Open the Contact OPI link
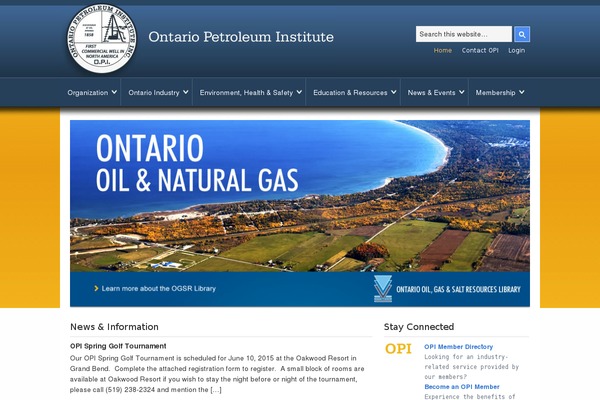 click(x=480, y=51)
